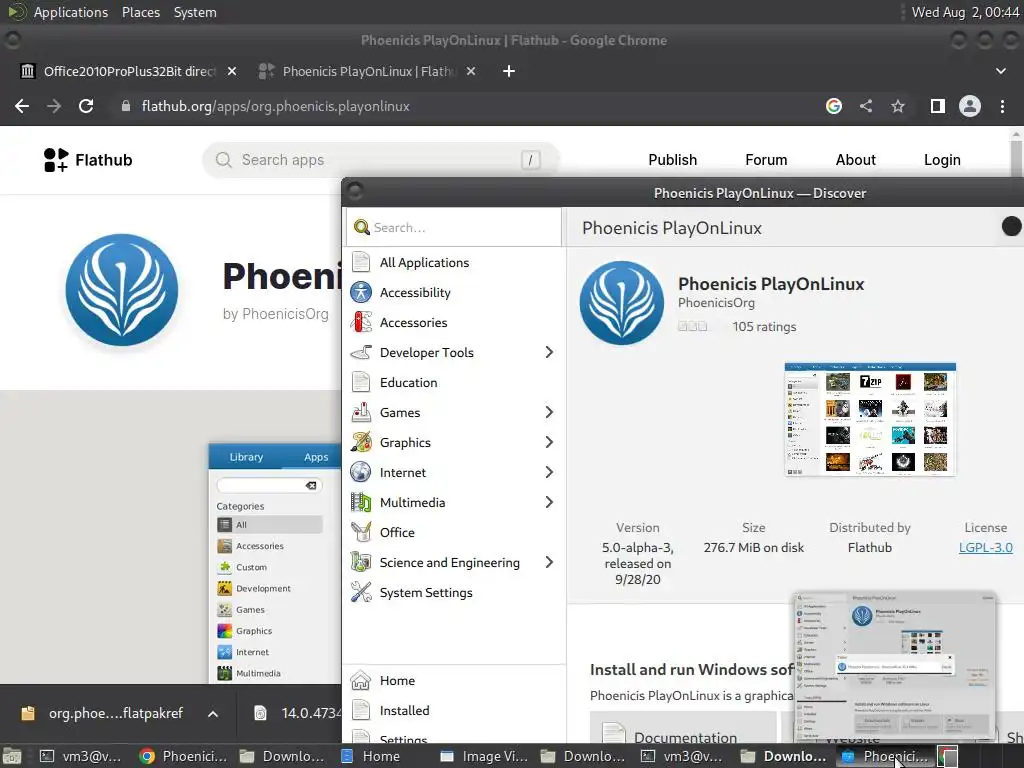Switch to Home file manager taskbar window

point(370,756)
